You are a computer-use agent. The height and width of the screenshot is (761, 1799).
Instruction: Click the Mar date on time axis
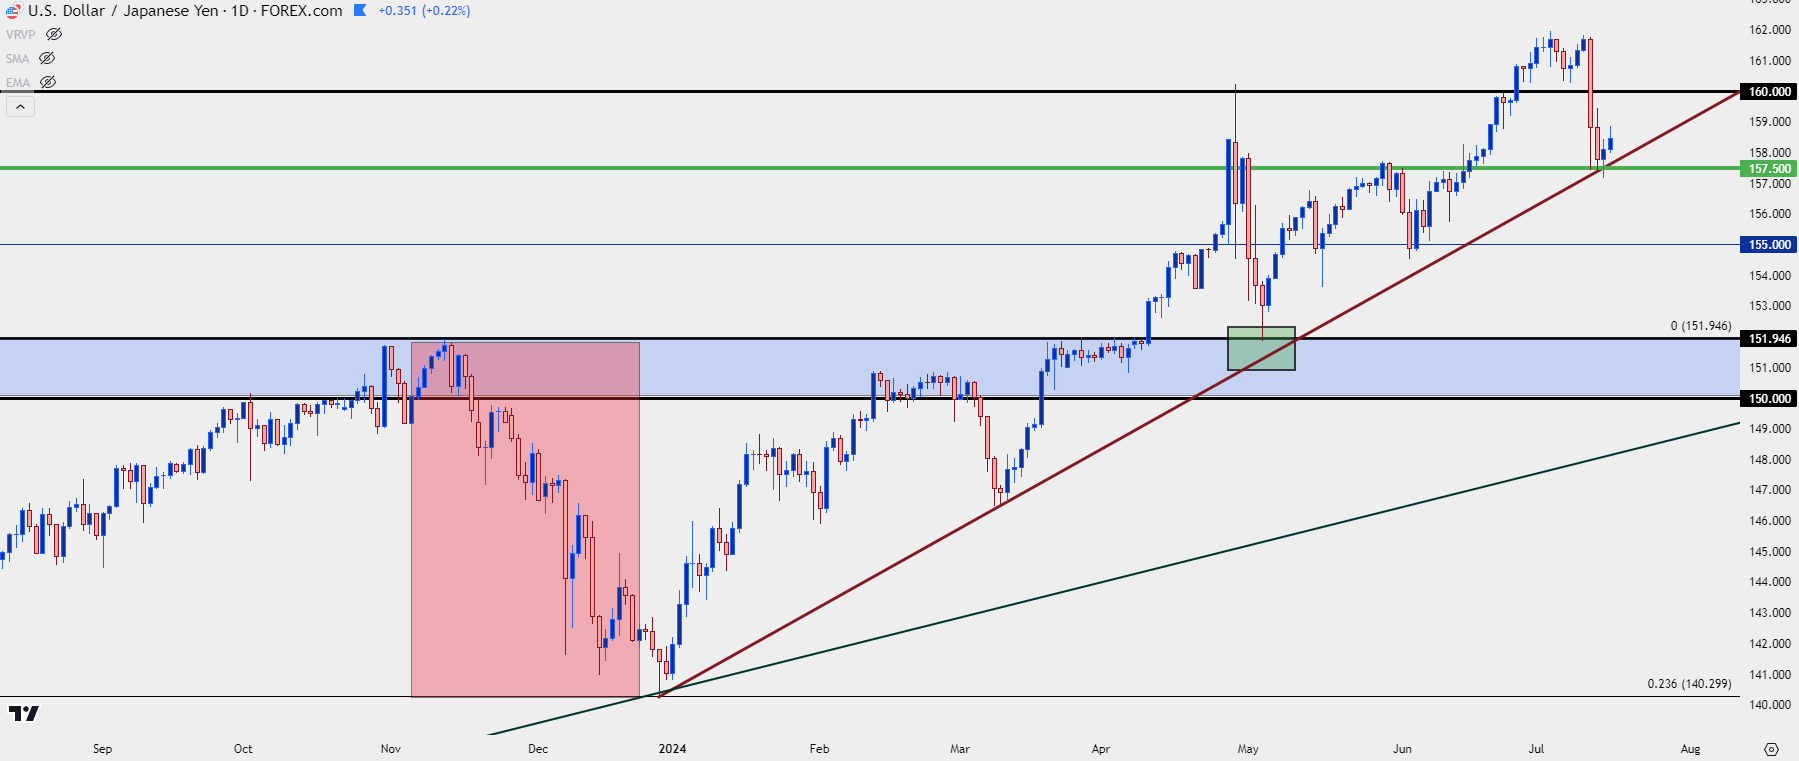(x=960, y=748)
